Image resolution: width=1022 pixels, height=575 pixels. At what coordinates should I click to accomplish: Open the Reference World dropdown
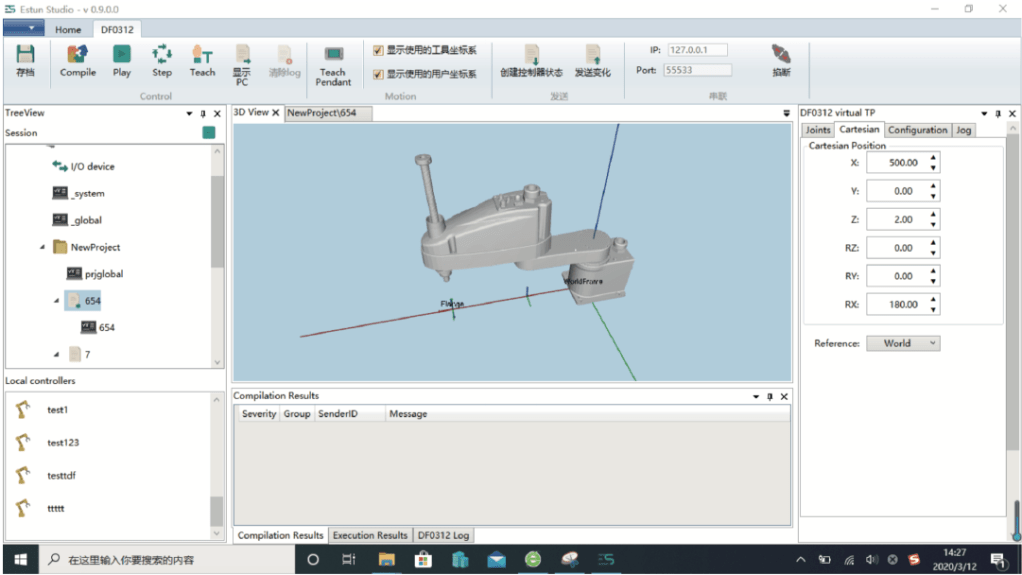coord(902,343)
